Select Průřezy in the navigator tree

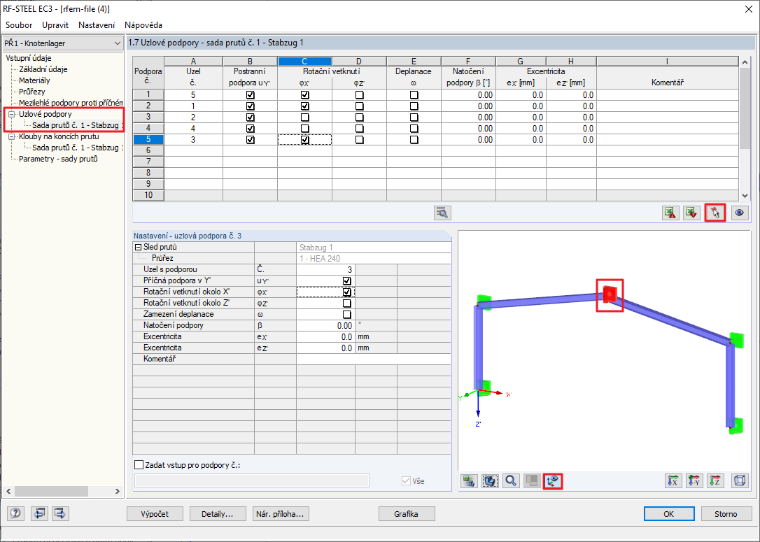32,92
